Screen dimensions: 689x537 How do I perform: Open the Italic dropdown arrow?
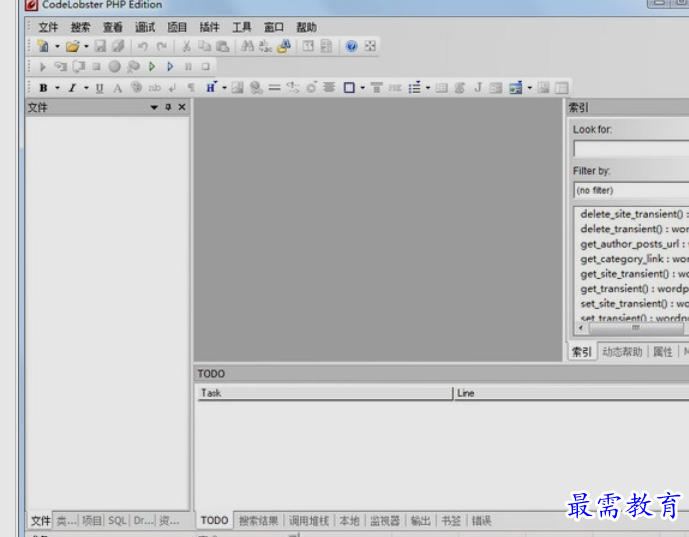(86, 88)
